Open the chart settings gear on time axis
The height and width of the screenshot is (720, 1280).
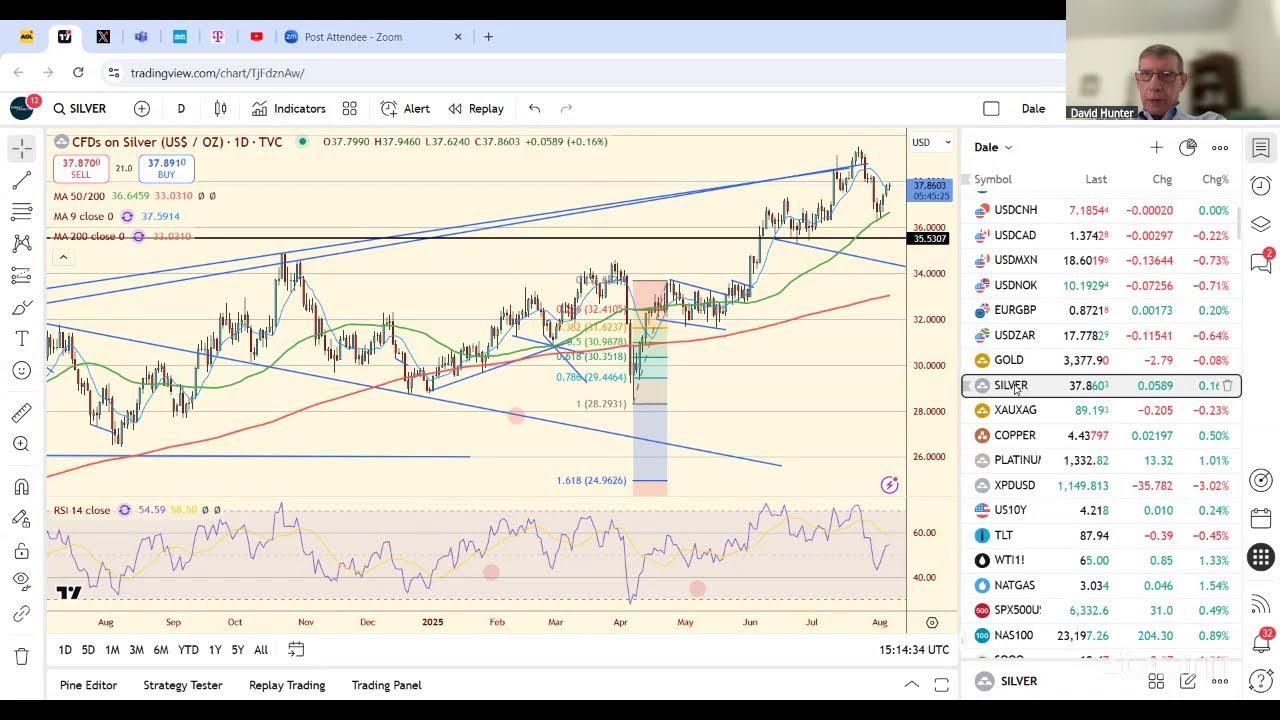[x=932, y=622]
